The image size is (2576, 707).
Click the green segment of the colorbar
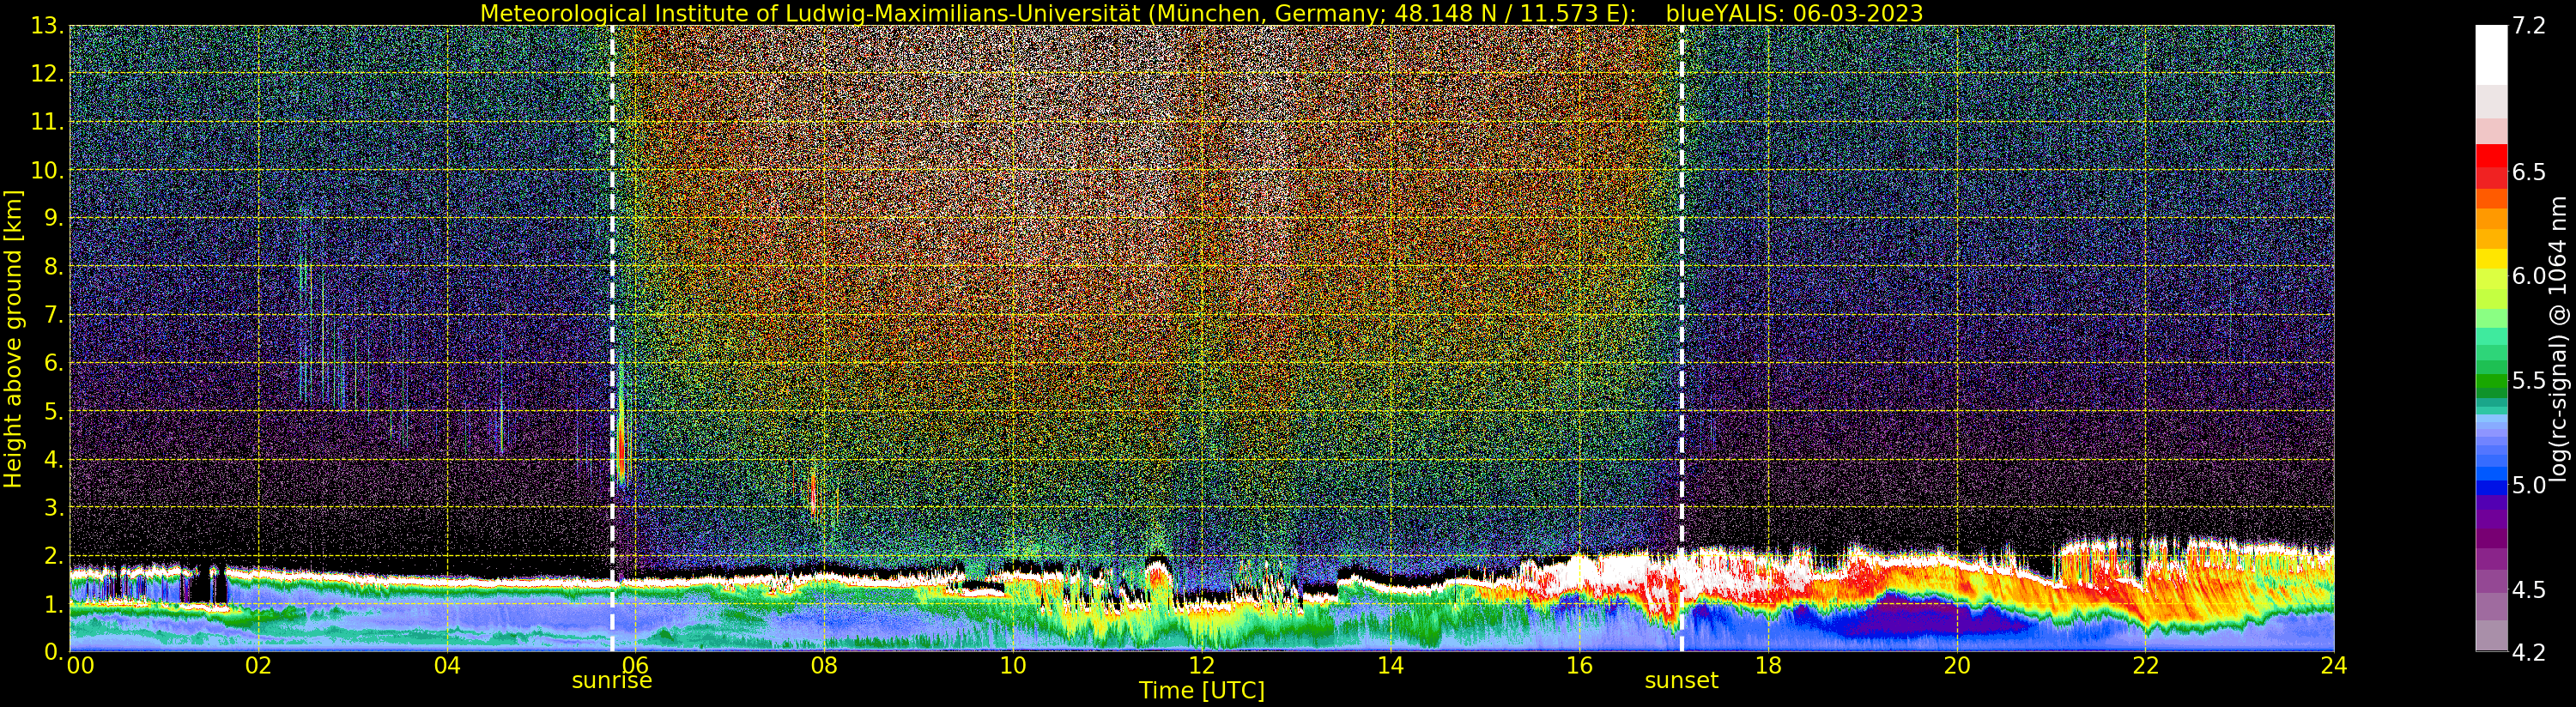(2491, 381)
